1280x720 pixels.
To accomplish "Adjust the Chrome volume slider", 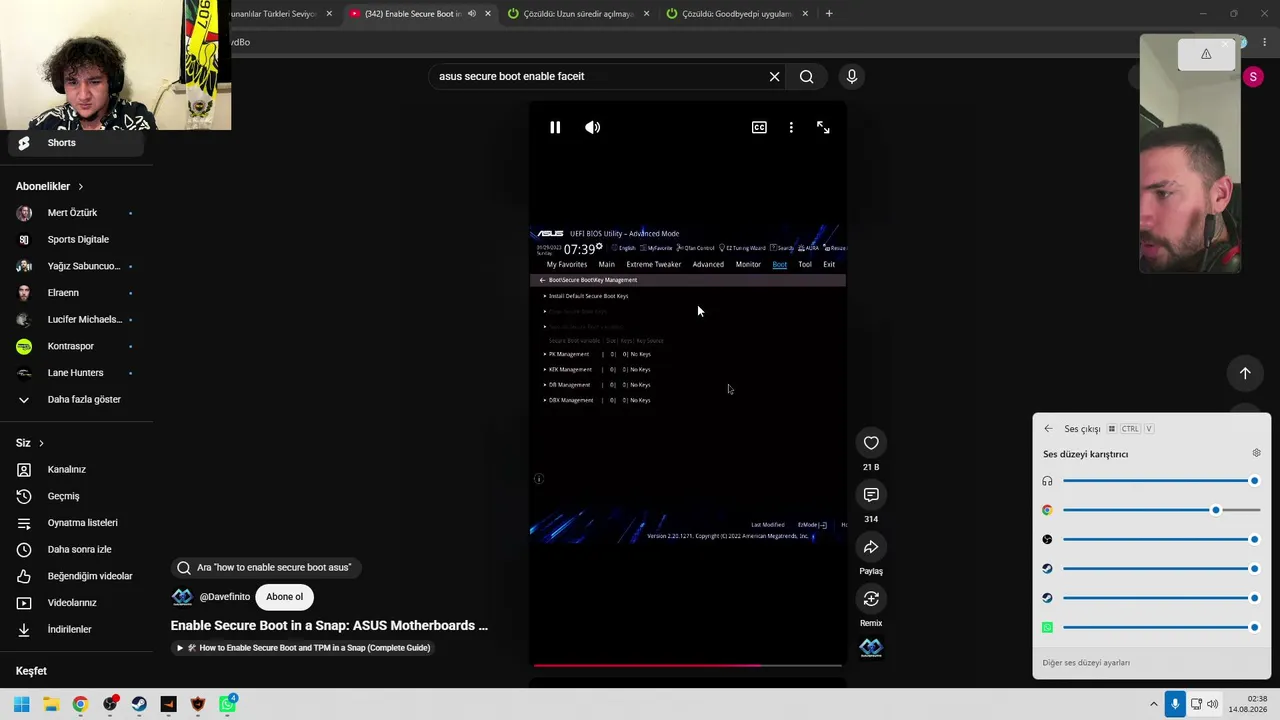I will 1160,510.
